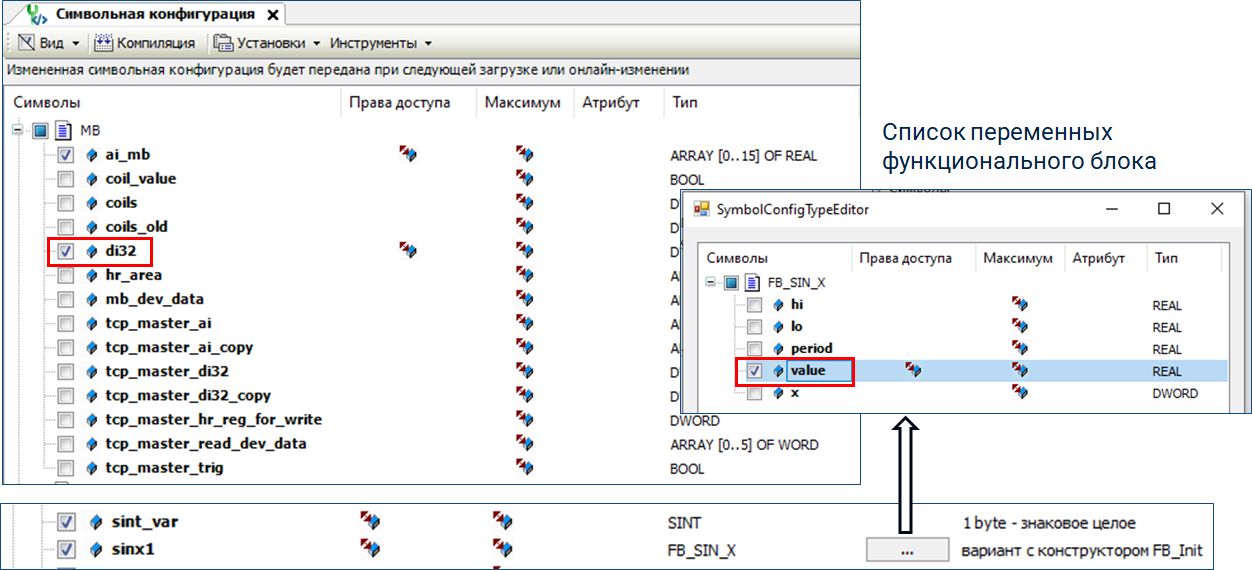
Task: Click the Компиляция build icon
Action: 103,43
